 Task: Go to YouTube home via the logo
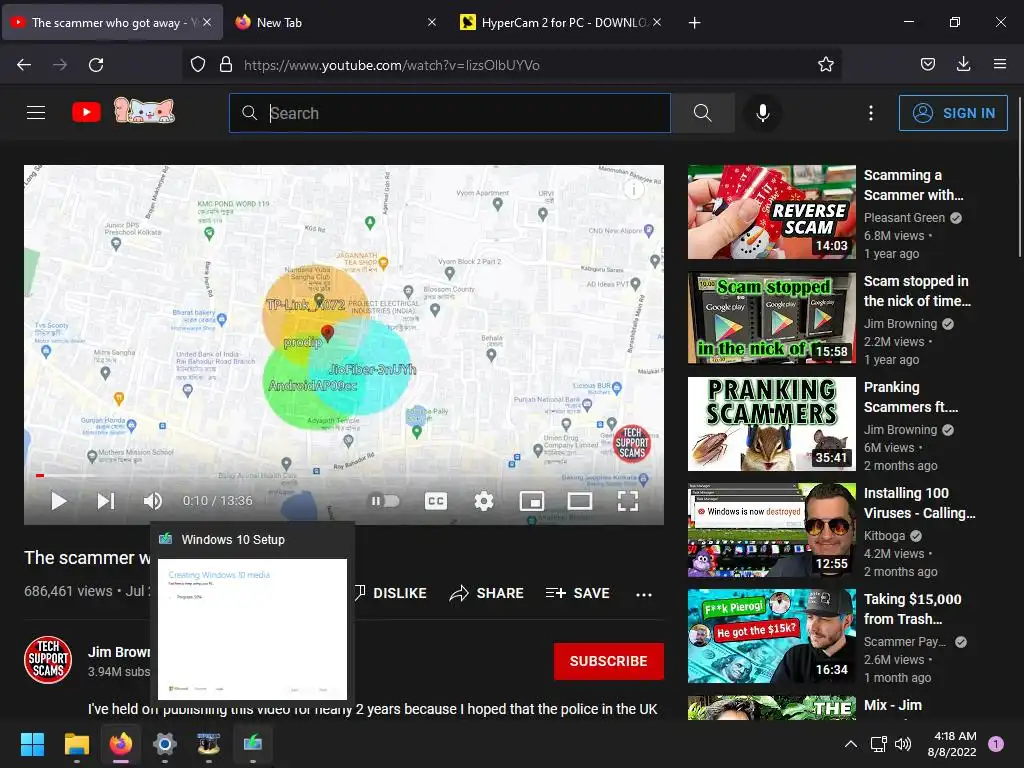click(86, 112)
